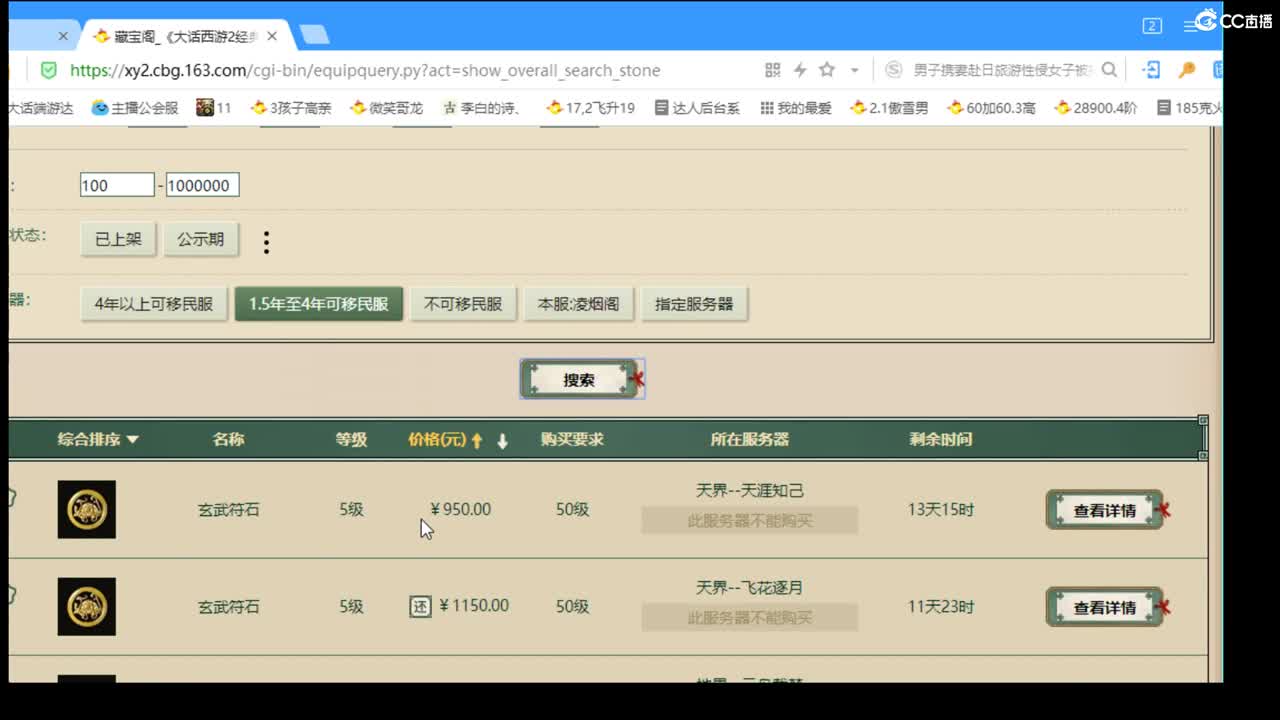The width and height of the screenshot is (1280, 720).
Task: Open bookmark 60加60.3高
Action: [991, 108]
